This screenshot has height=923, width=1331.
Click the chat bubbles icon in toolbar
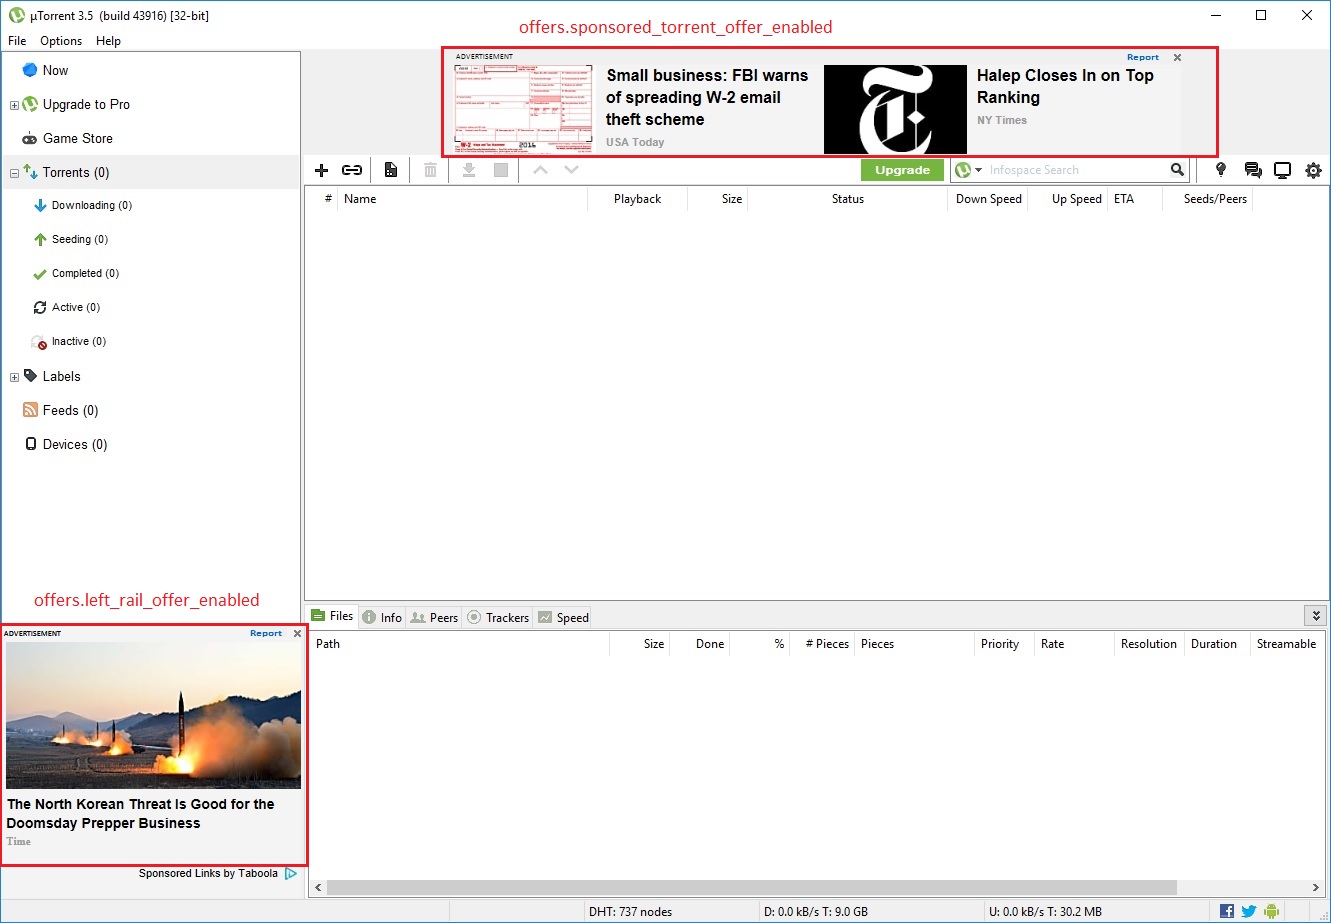[1252, 171]
